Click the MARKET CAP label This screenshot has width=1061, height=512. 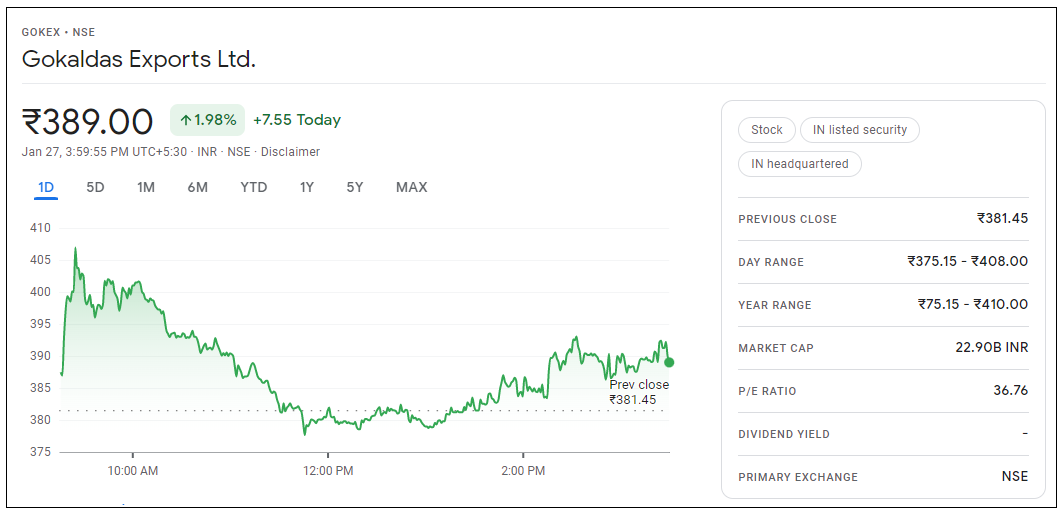point(776,348)
